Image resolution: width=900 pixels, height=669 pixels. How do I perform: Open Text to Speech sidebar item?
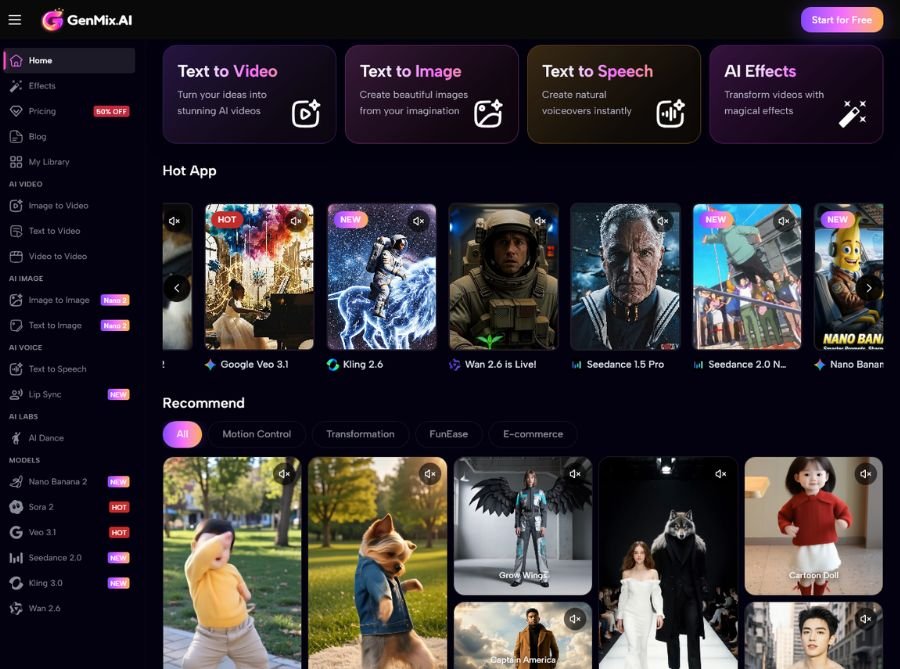(x=57, y=369)
